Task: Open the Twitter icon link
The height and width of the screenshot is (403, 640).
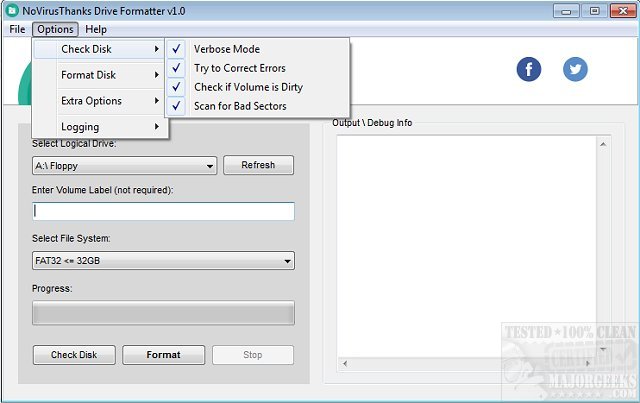Action: point(575,69)
